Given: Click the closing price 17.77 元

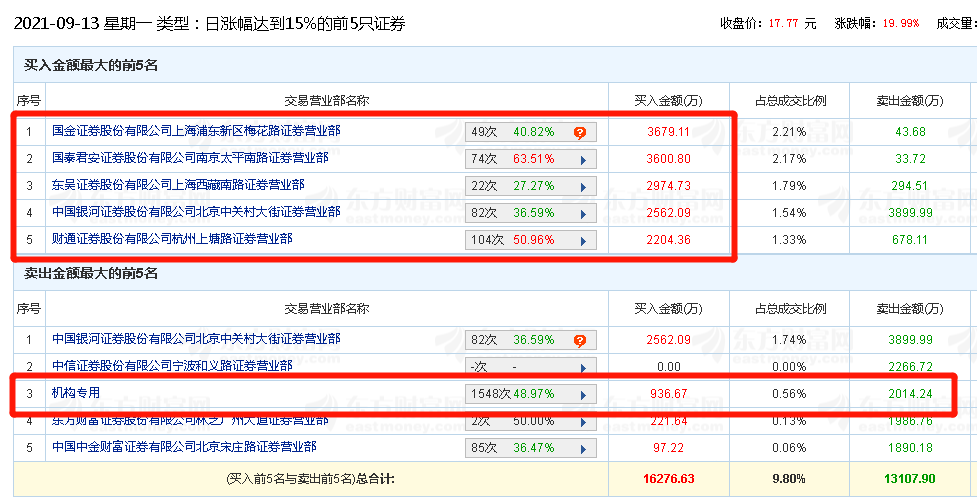Looking at the screenshot, I should (792, 24).
